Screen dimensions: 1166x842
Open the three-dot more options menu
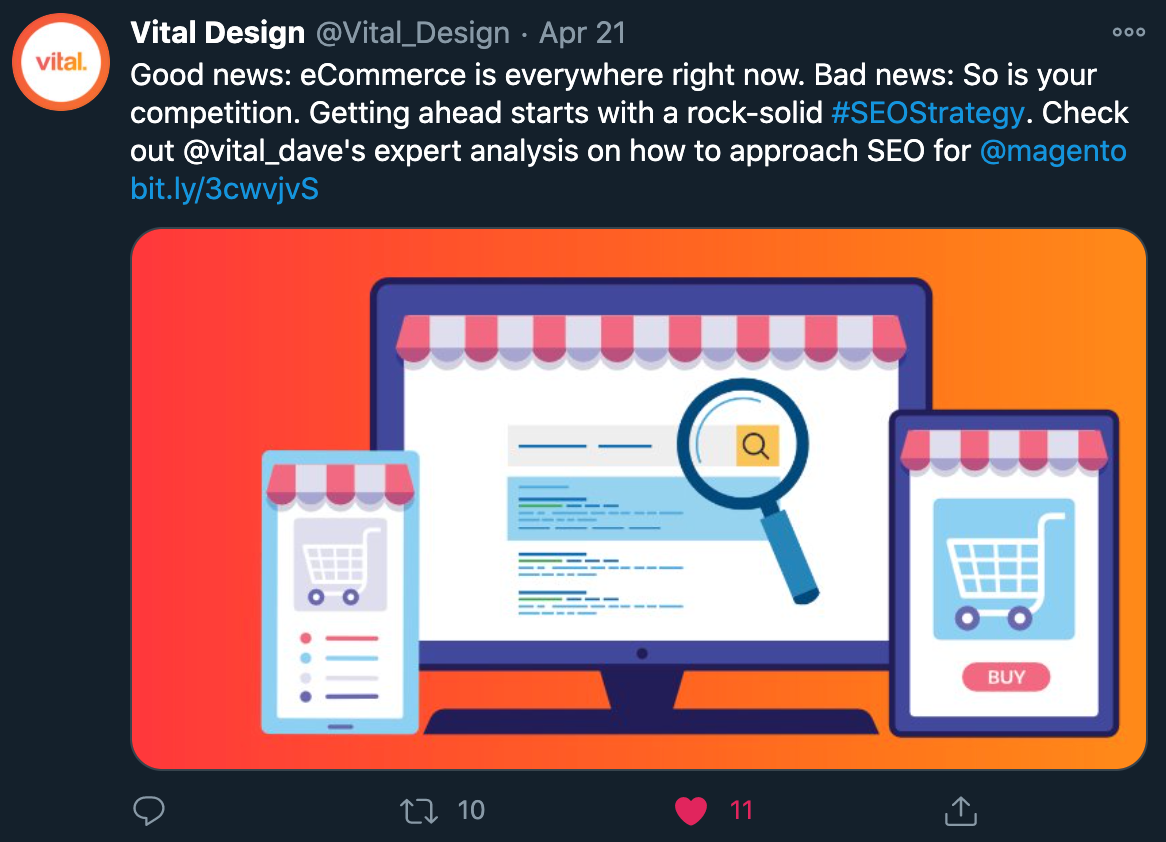1128,32
